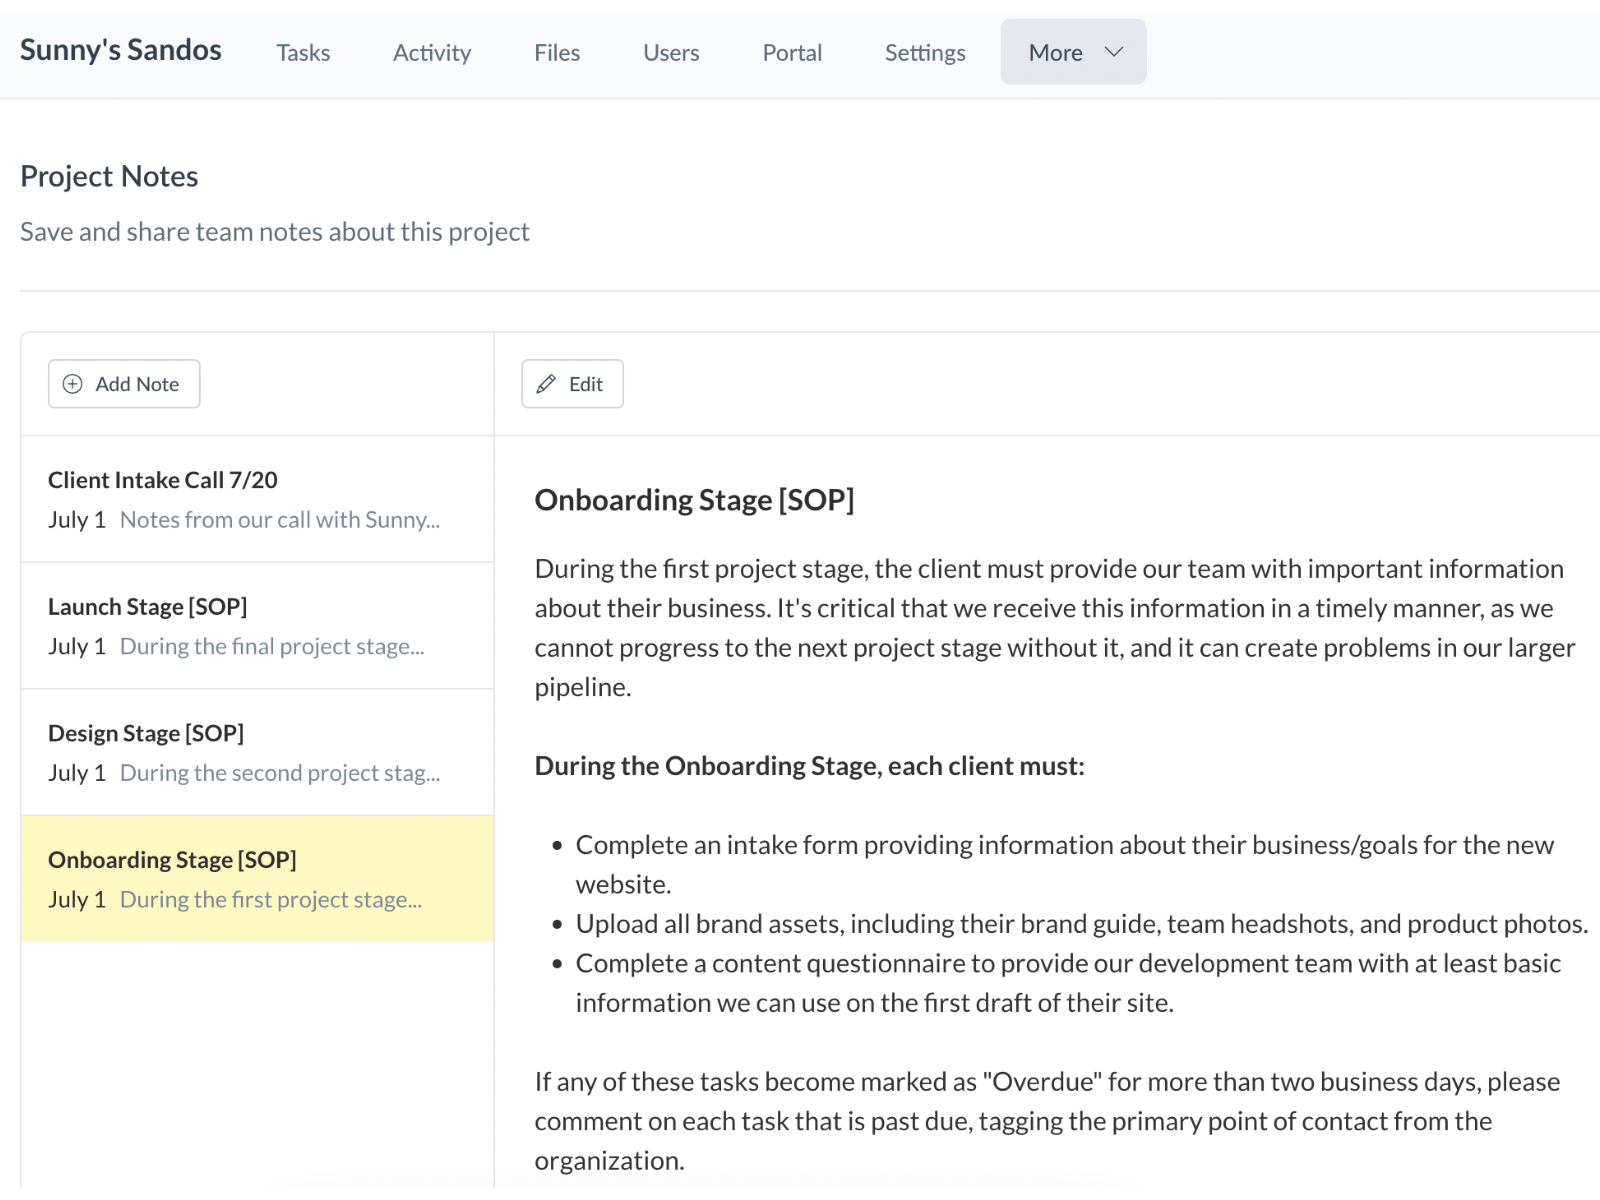The image size is (1600, 1200).
Task: Click the plus icon in Add Note
Action: pyautogui.click(x=73, y=384)
